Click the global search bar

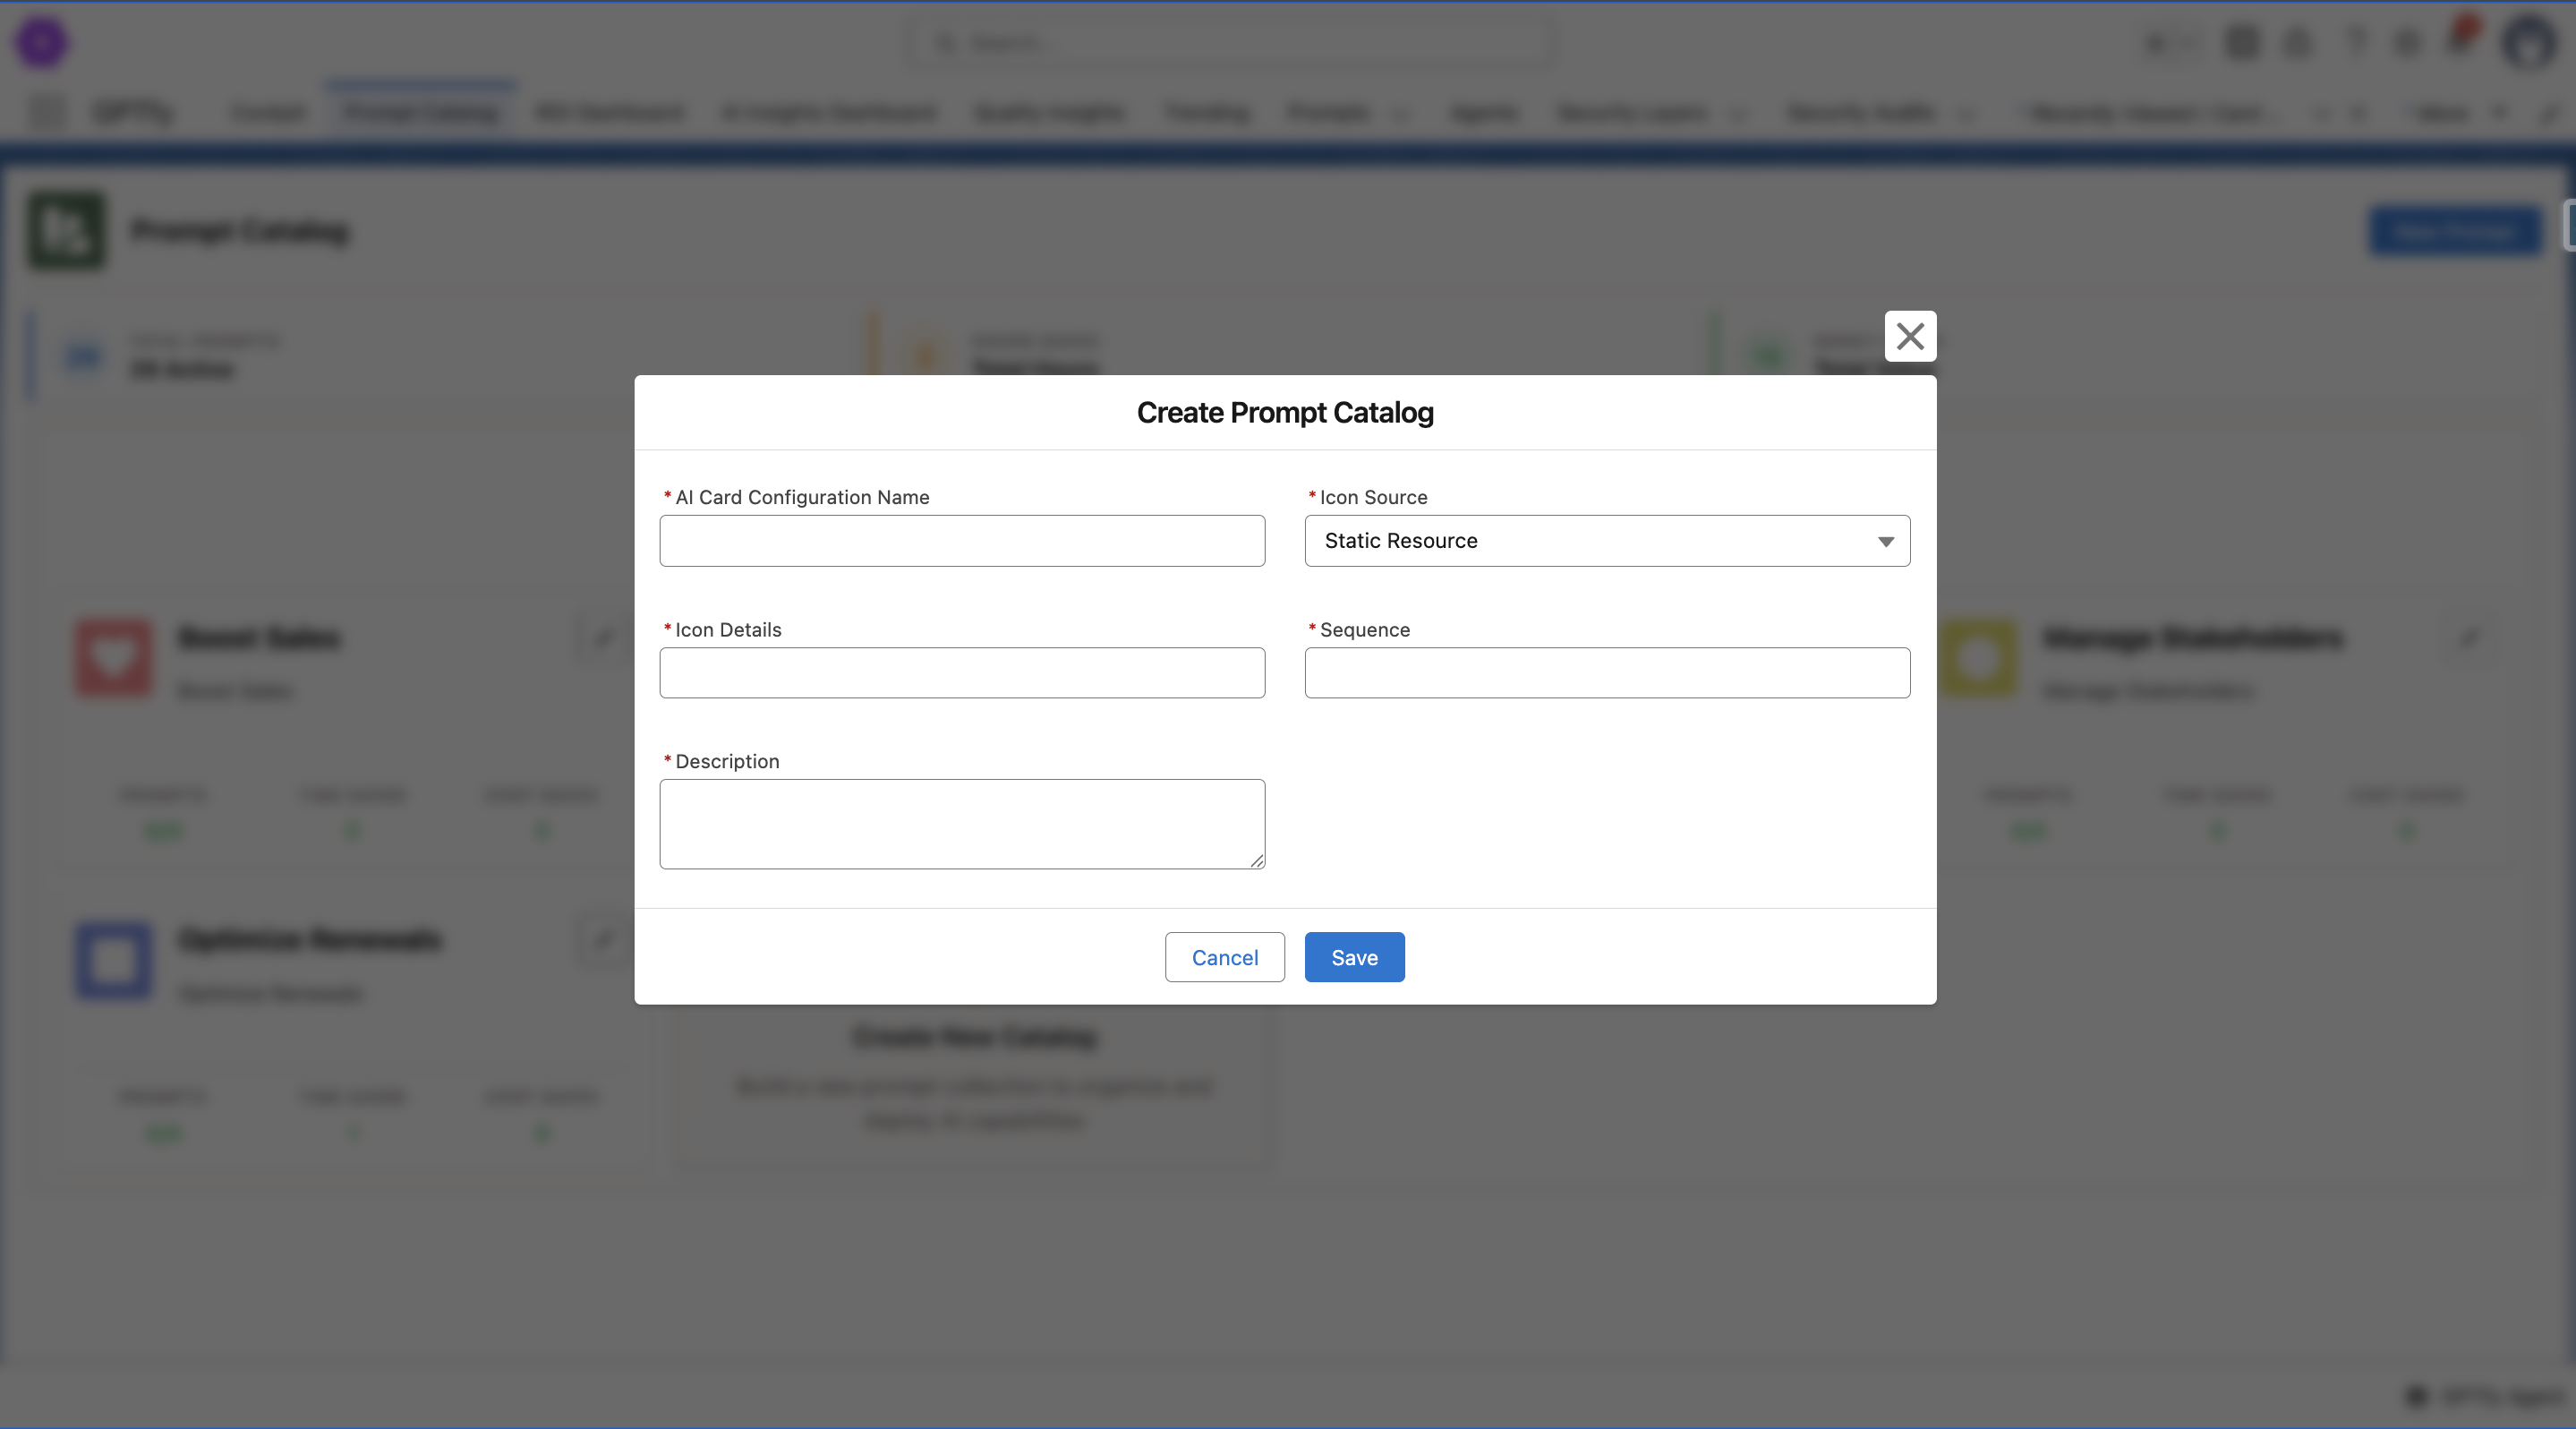coord(1230,43)
